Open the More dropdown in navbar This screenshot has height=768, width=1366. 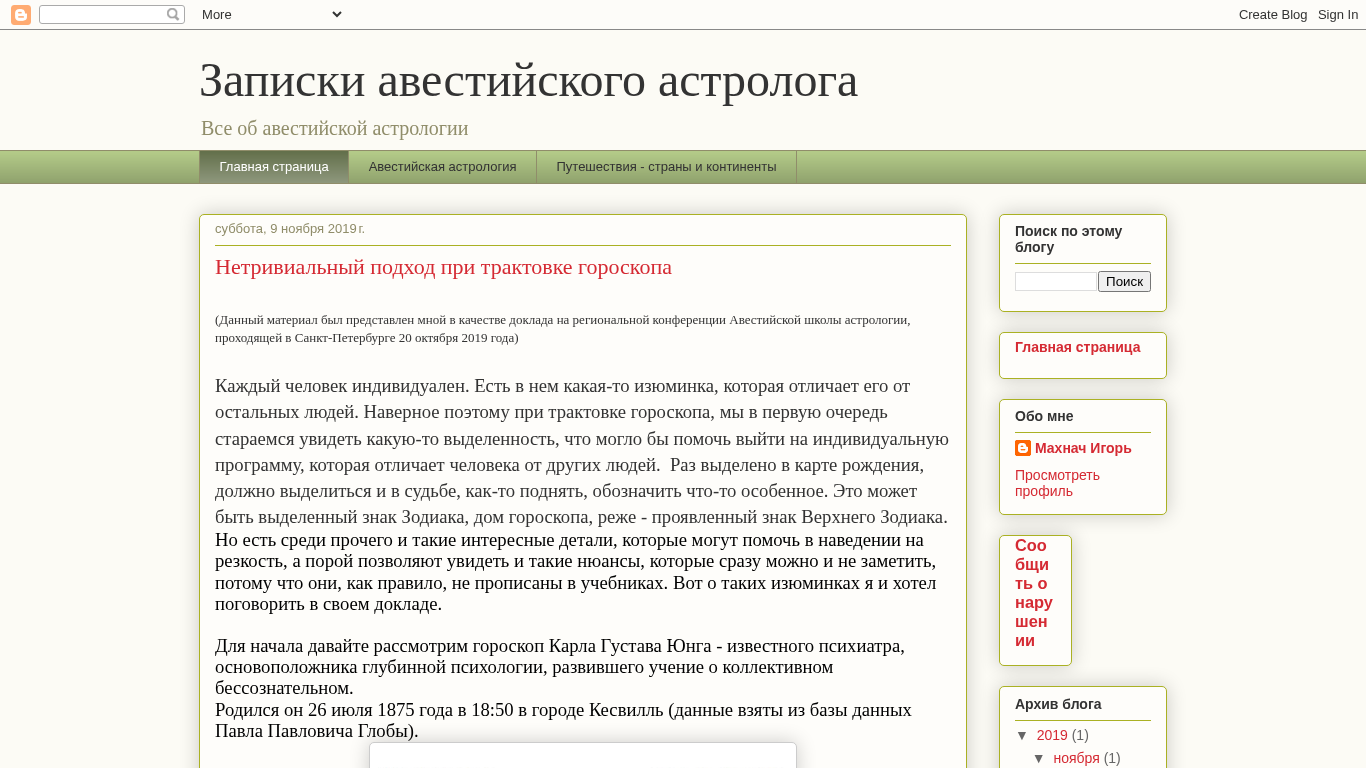click(x=272, y=15)
